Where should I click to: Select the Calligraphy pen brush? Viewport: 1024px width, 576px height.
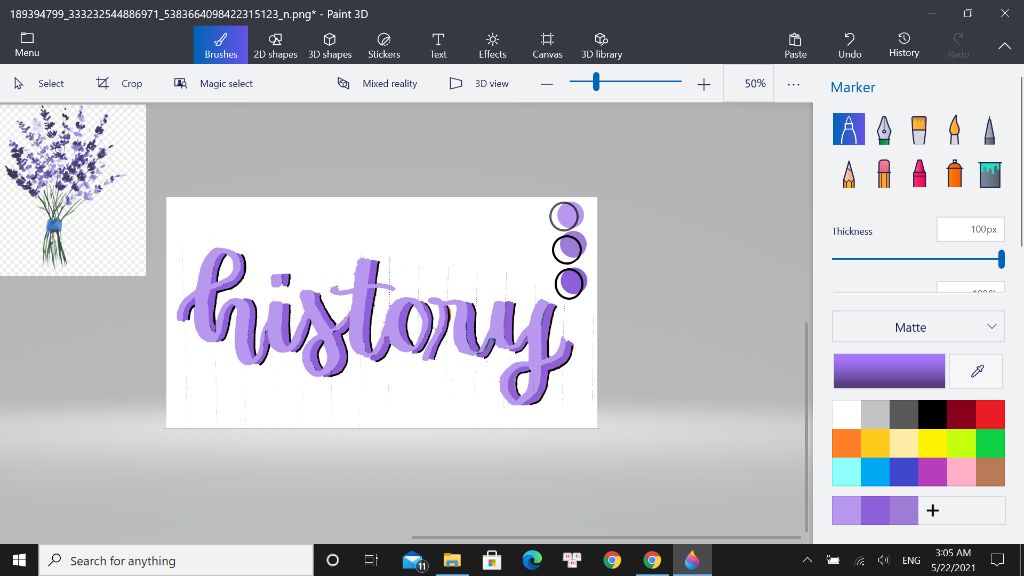point(884,129)
